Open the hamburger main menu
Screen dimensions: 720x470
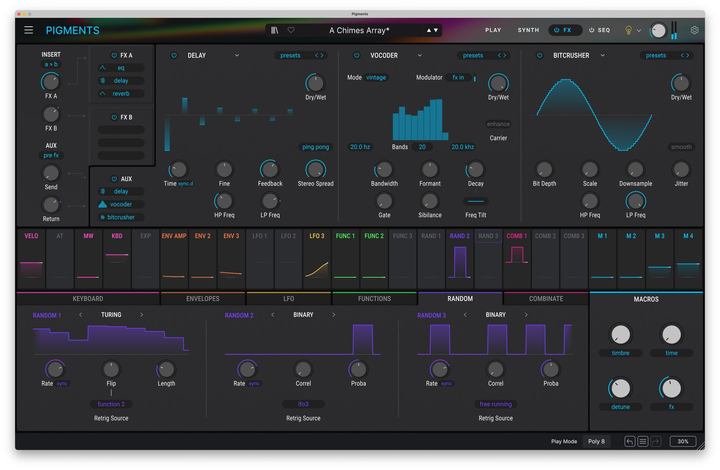28,30
